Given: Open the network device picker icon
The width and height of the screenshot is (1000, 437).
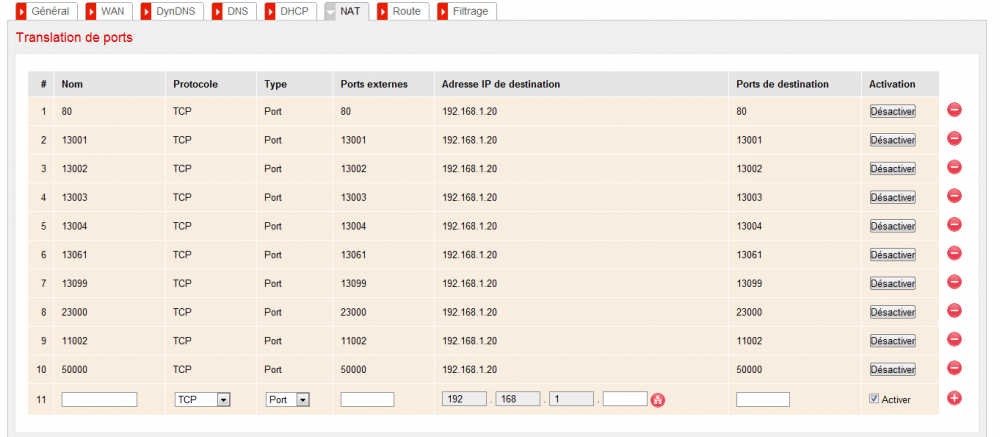Looking at the screenshot, I should click(x=658, y=400).
